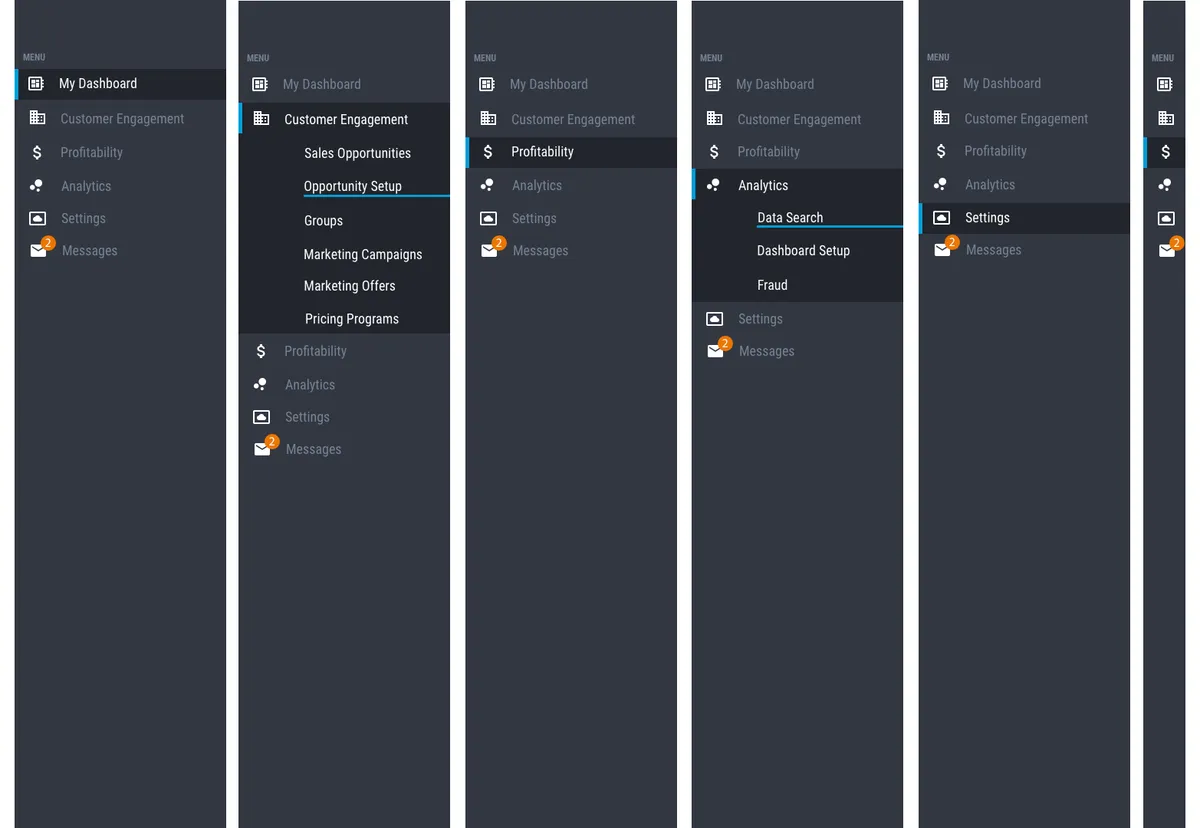
Task: Click the Sales Opportunities link
Action: (357, 153)
